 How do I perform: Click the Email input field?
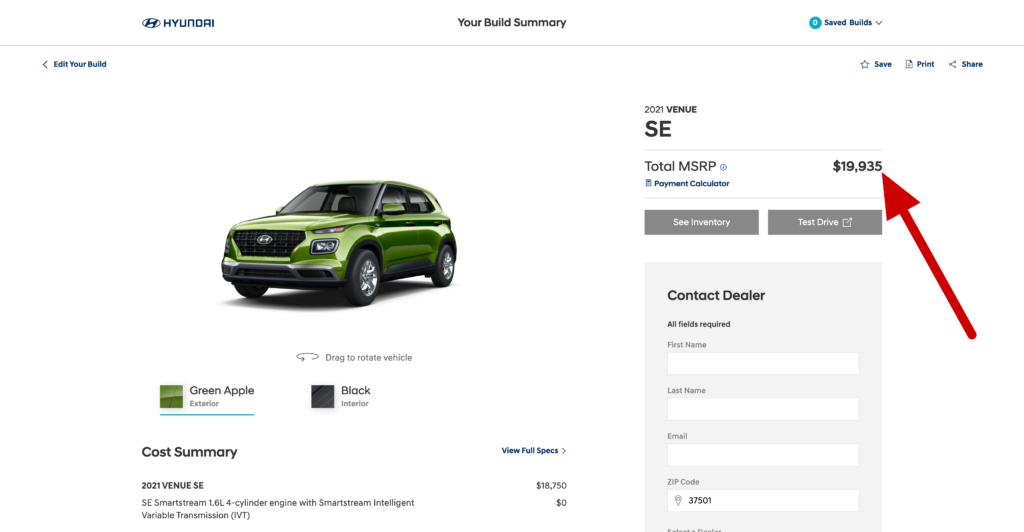coord(763,455)
